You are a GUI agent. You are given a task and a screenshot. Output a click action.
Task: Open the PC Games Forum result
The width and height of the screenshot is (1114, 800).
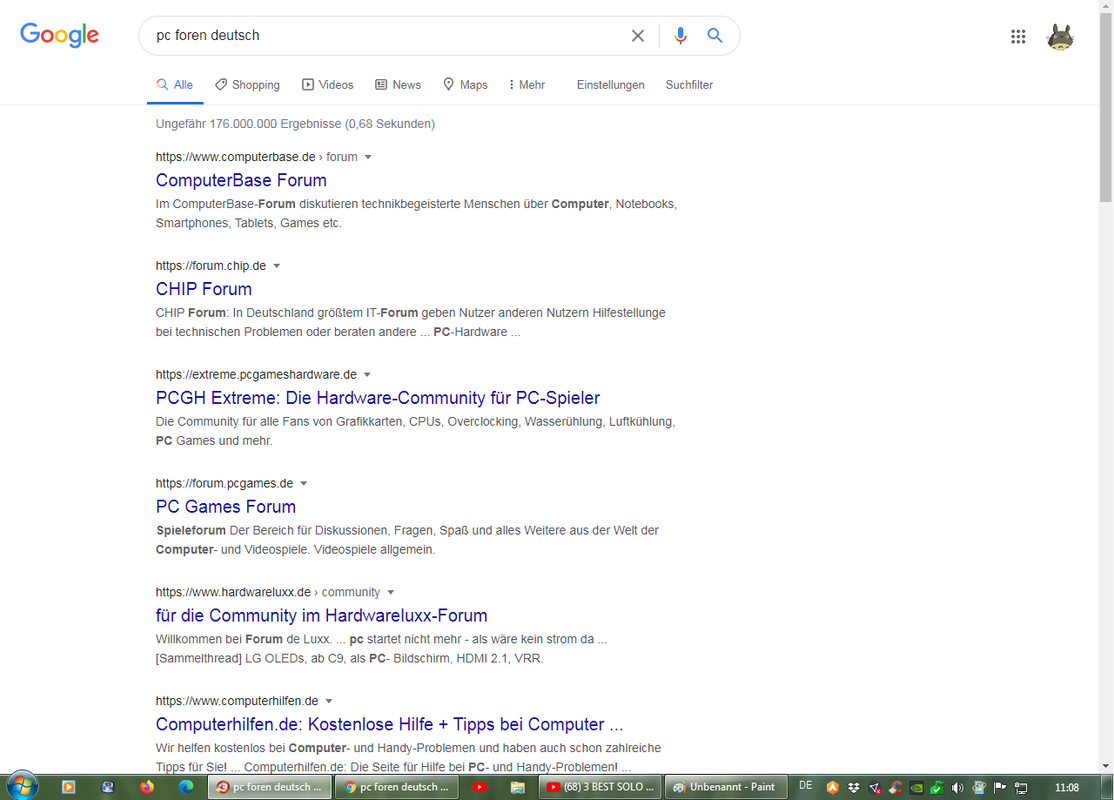tap(225, 506)
